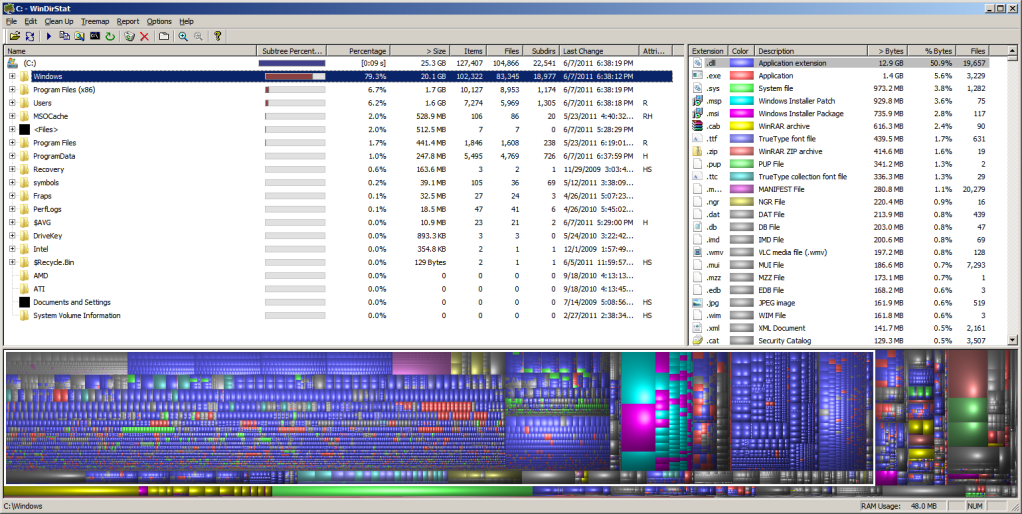1022x514 pixels.
Task: Sort by the Items column header
Action: coord(467,51)
